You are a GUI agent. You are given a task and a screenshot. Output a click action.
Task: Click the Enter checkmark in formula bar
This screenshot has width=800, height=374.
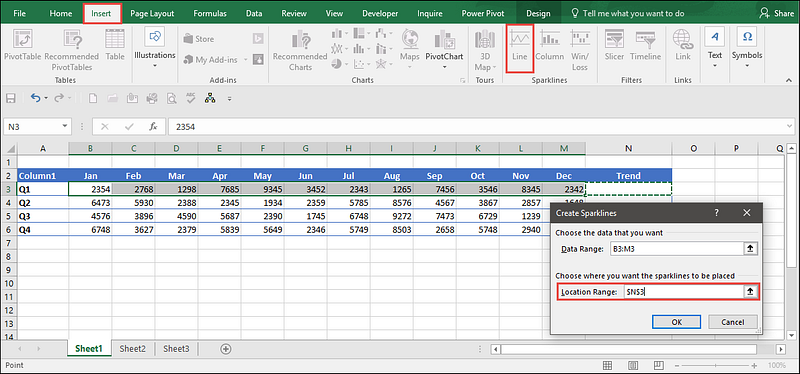(129, 127)
